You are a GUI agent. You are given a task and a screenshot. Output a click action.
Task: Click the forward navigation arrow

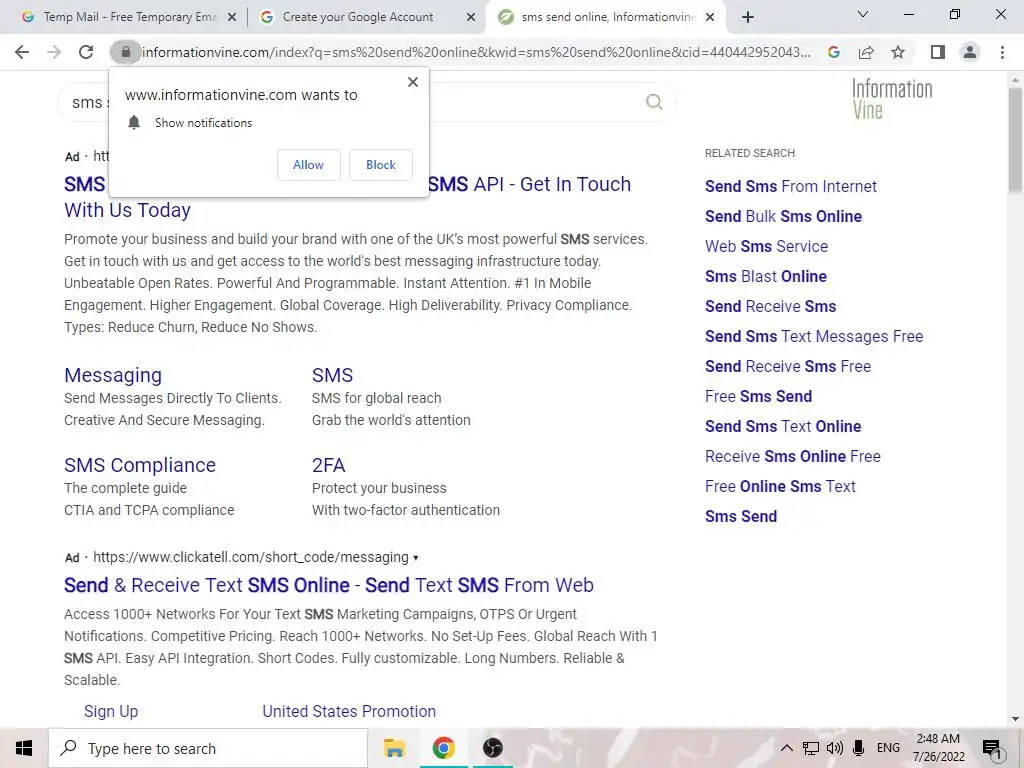point(54,52)
